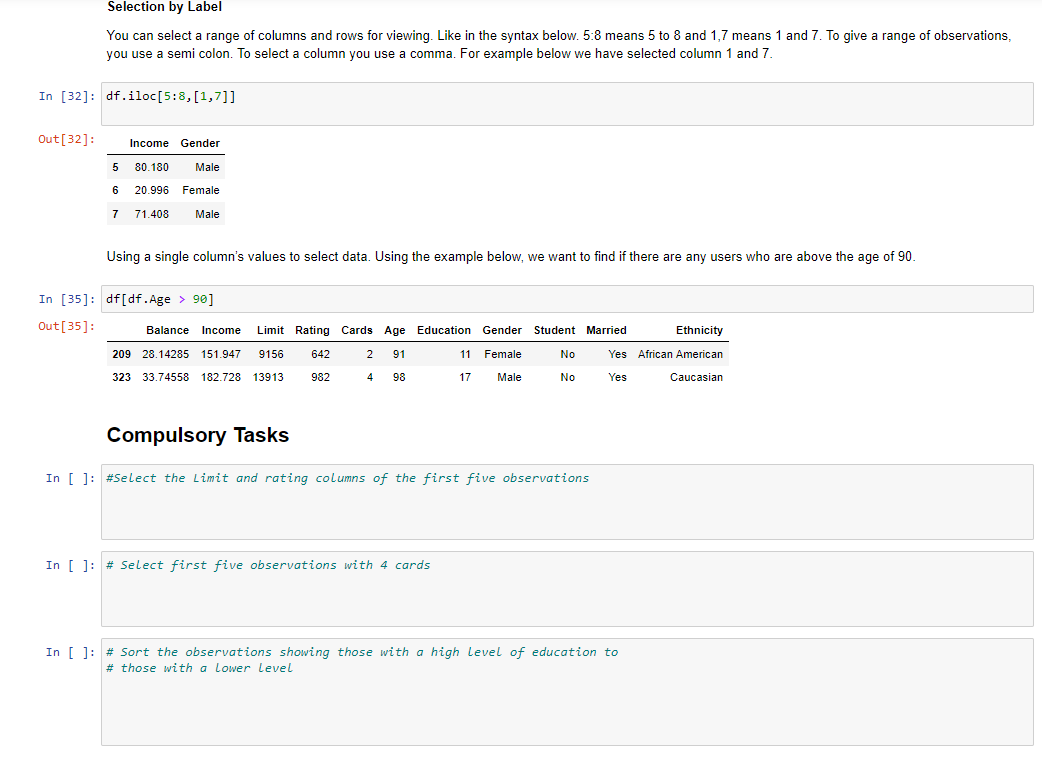
Task: Click the Age column header in second table
Action: [x=394, y=330]
